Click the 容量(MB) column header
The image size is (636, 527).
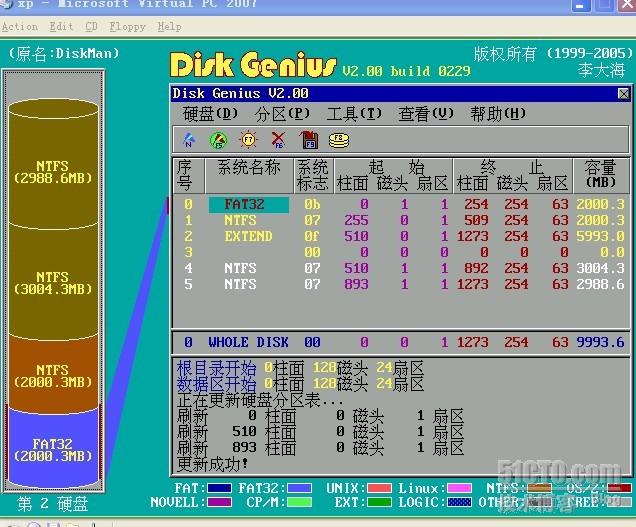601,175
